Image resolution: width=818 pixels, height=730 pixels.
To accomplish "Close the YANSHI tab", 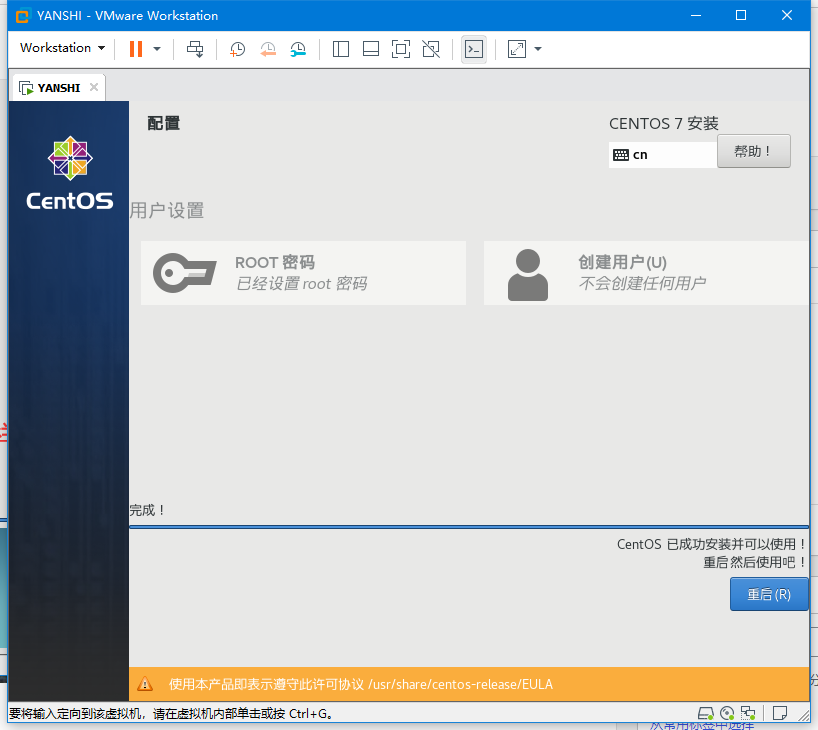I will coord(94,87).
